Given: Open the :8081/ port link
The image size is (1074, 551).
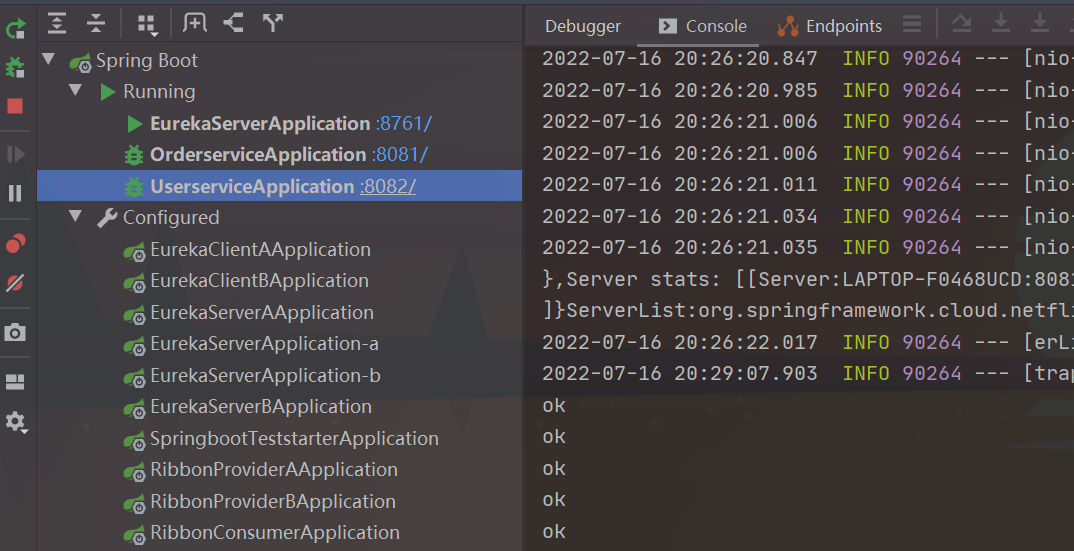Looking at the screenshot, I should (x=399, y=155).
